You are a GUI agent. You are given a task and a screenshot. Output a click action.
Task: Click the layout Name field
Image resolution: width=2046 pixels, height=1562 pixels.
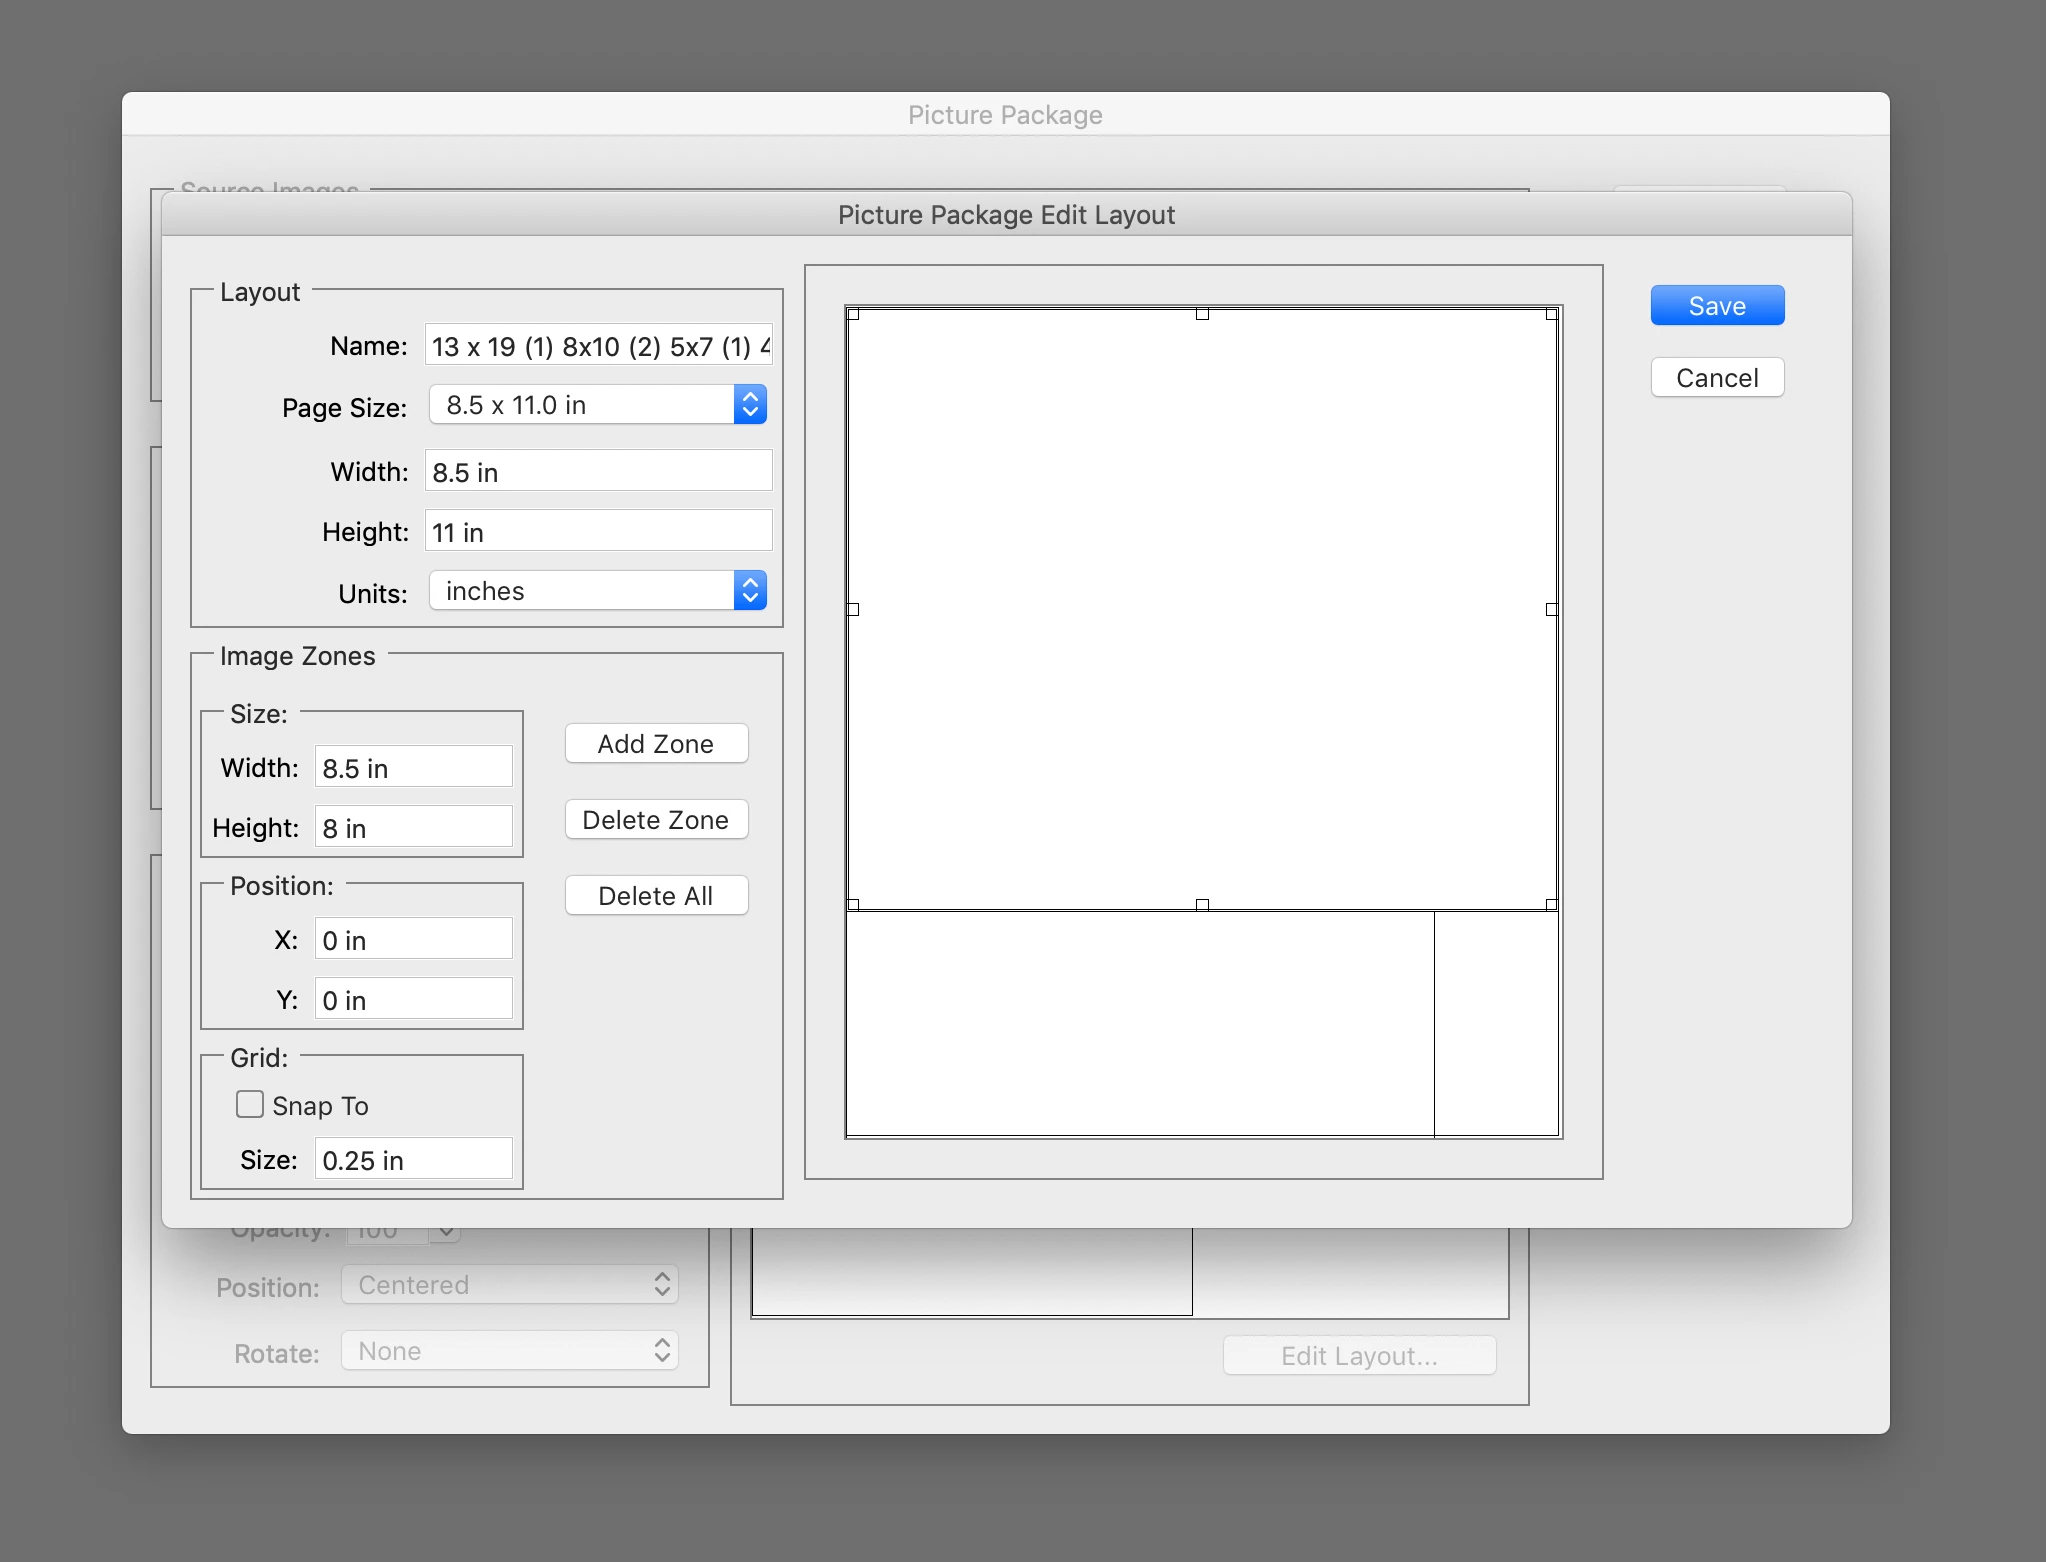[597, 346]
